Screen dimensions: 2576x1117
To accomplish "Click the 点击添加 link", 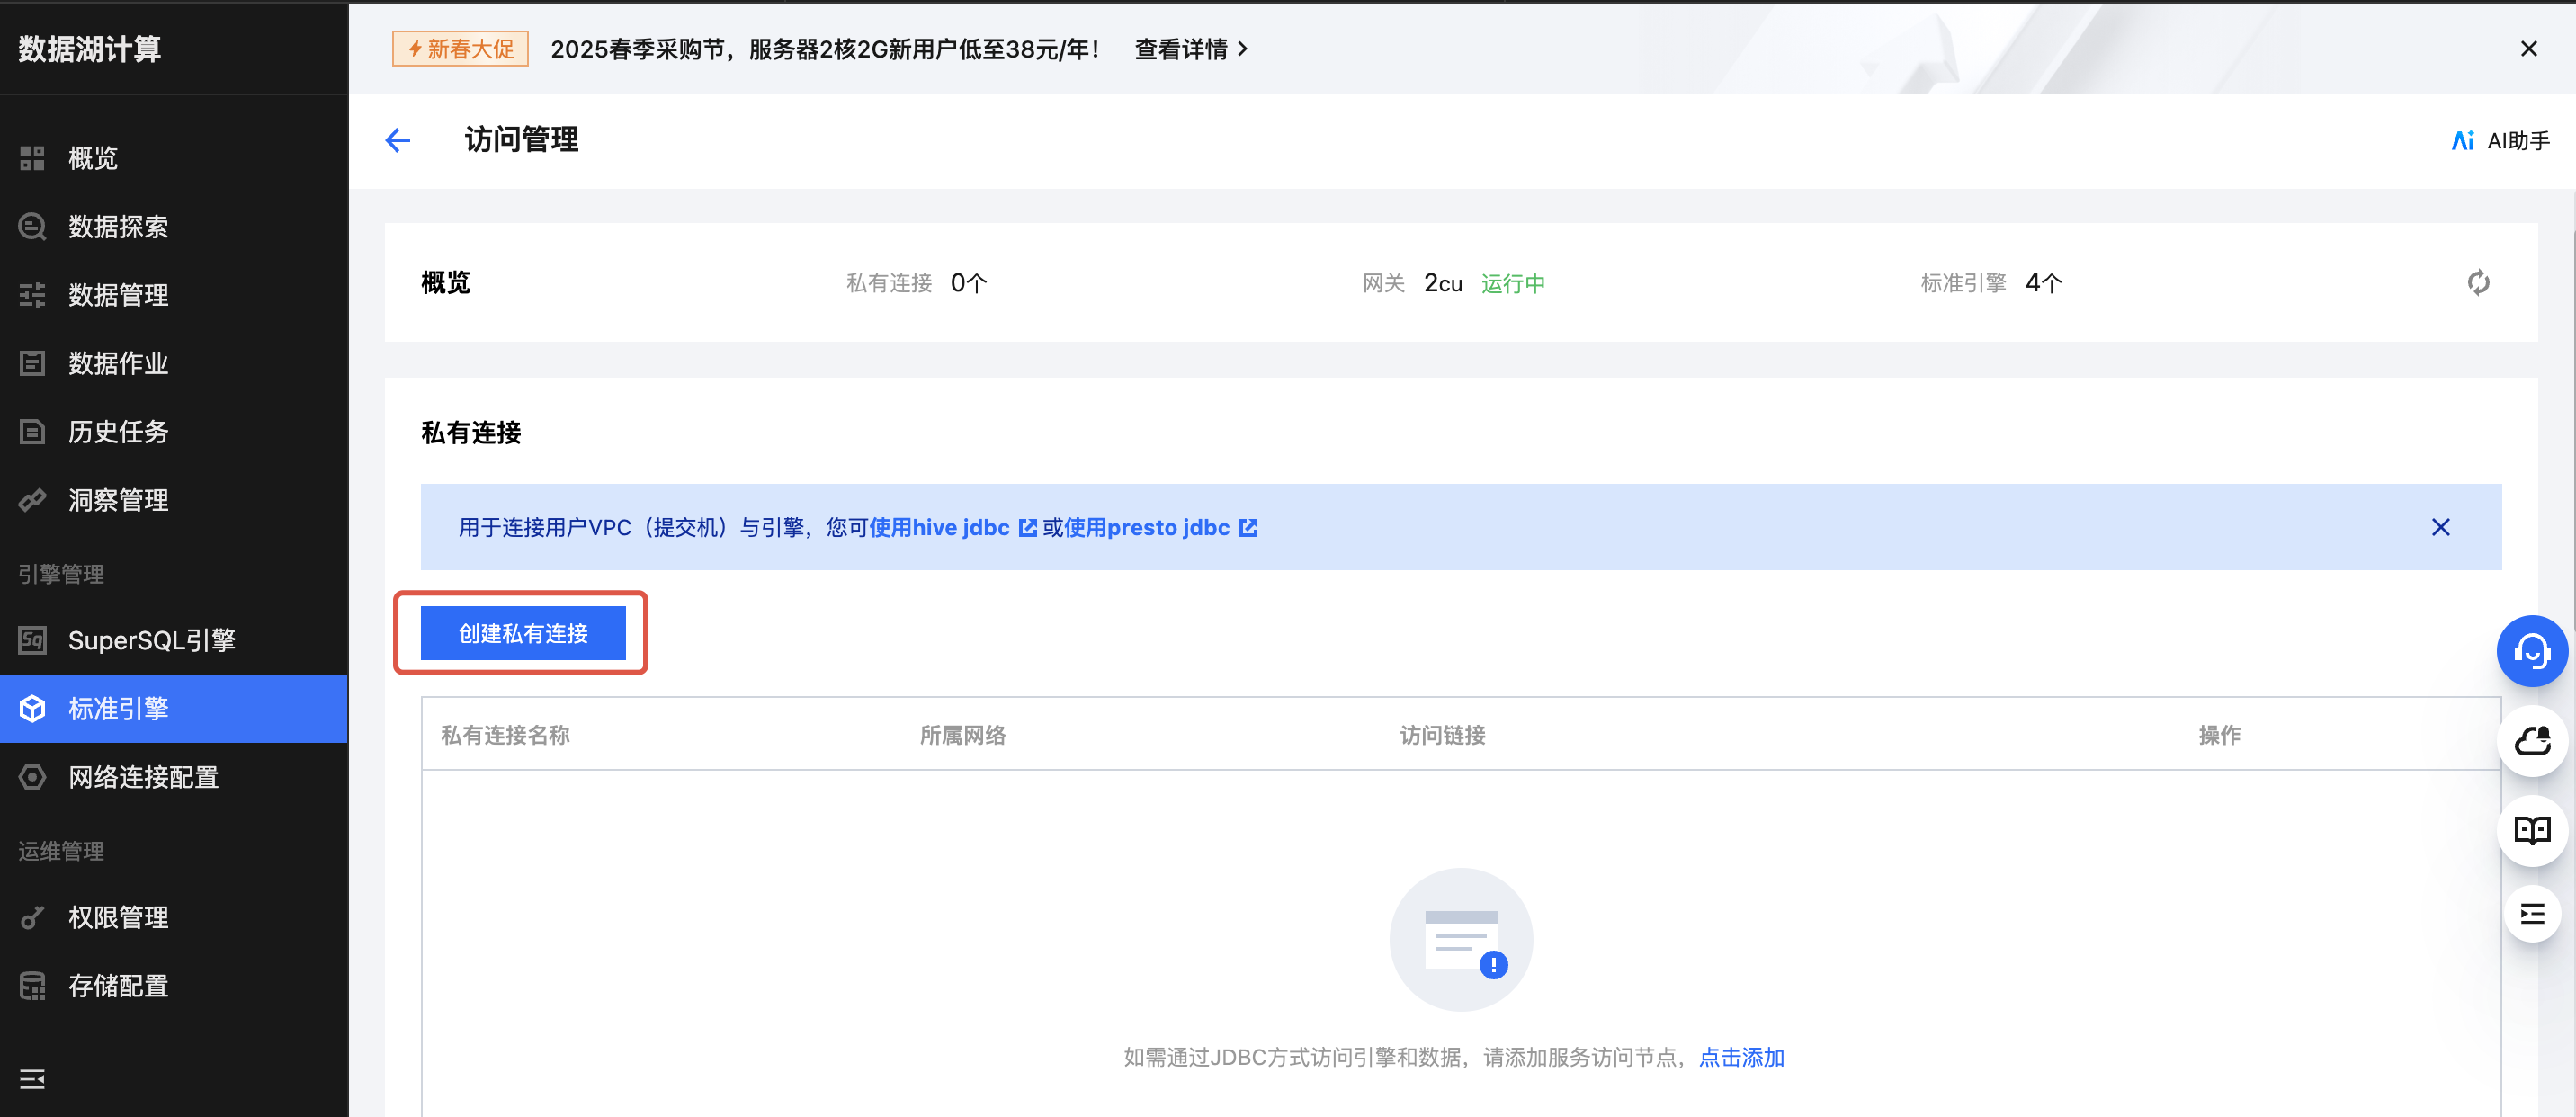I will click(x=1741, y=1057).
